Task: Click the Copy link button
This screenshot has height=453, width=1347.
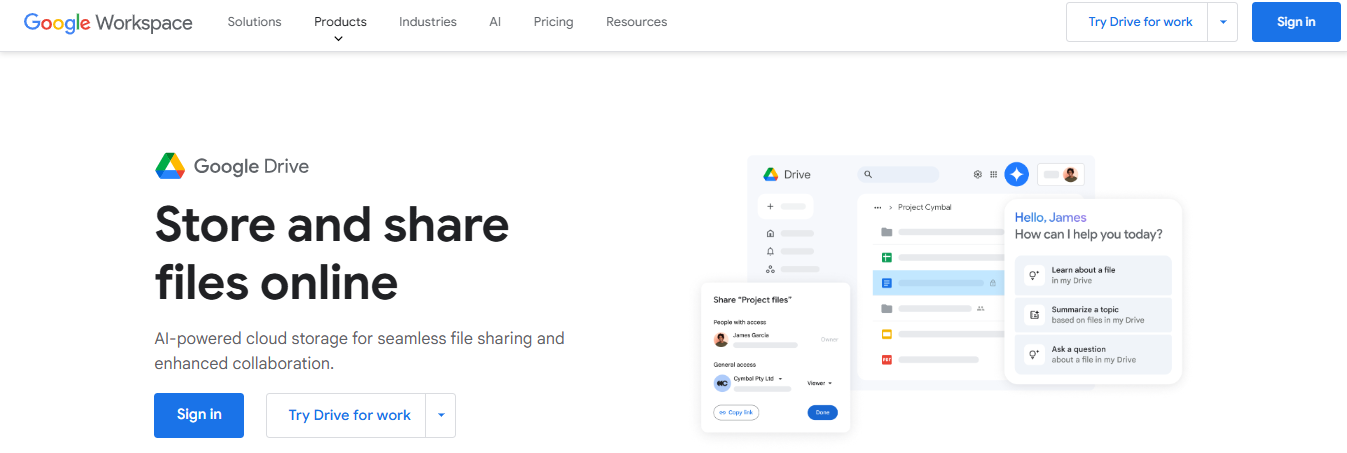Action: click(x=736, y=412)
